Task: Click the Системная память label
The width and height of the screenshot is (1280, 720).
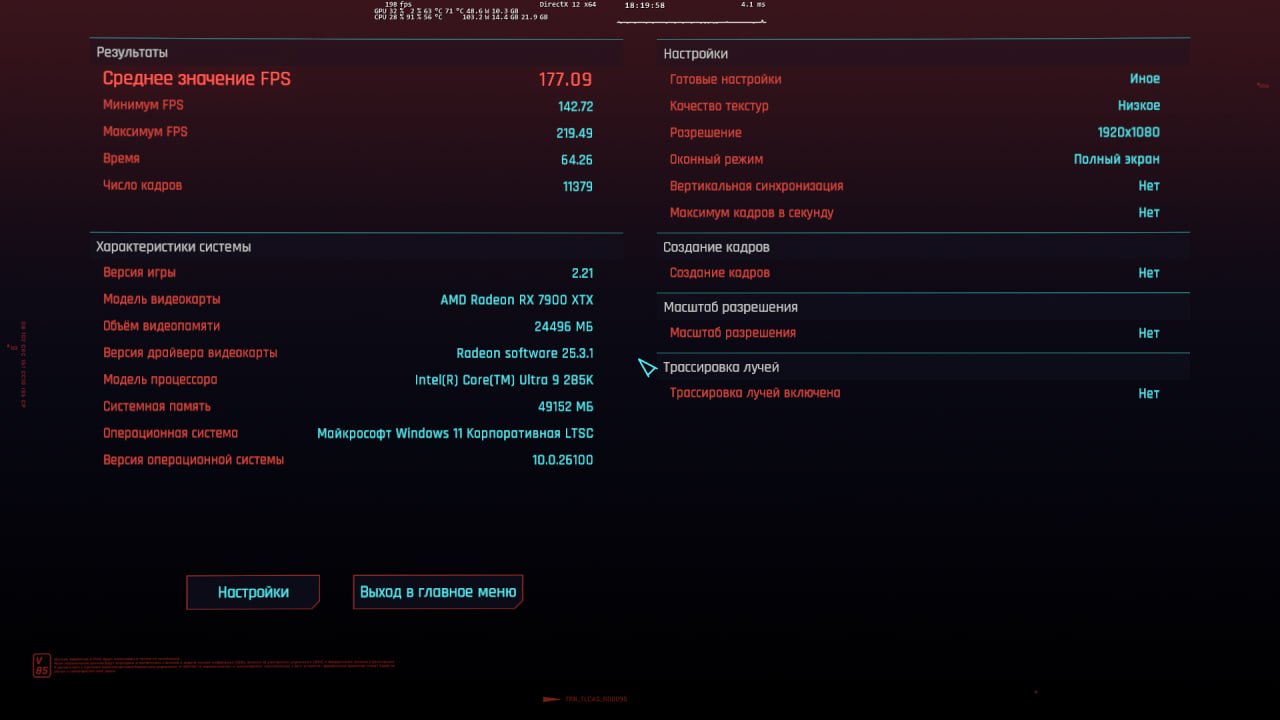Action: (157, 406)
